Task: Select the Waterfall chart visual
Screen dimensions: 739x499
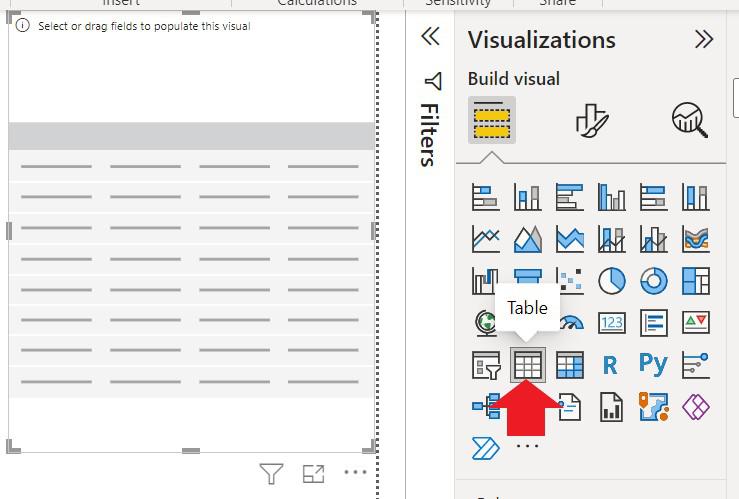Action: (485, 280)
